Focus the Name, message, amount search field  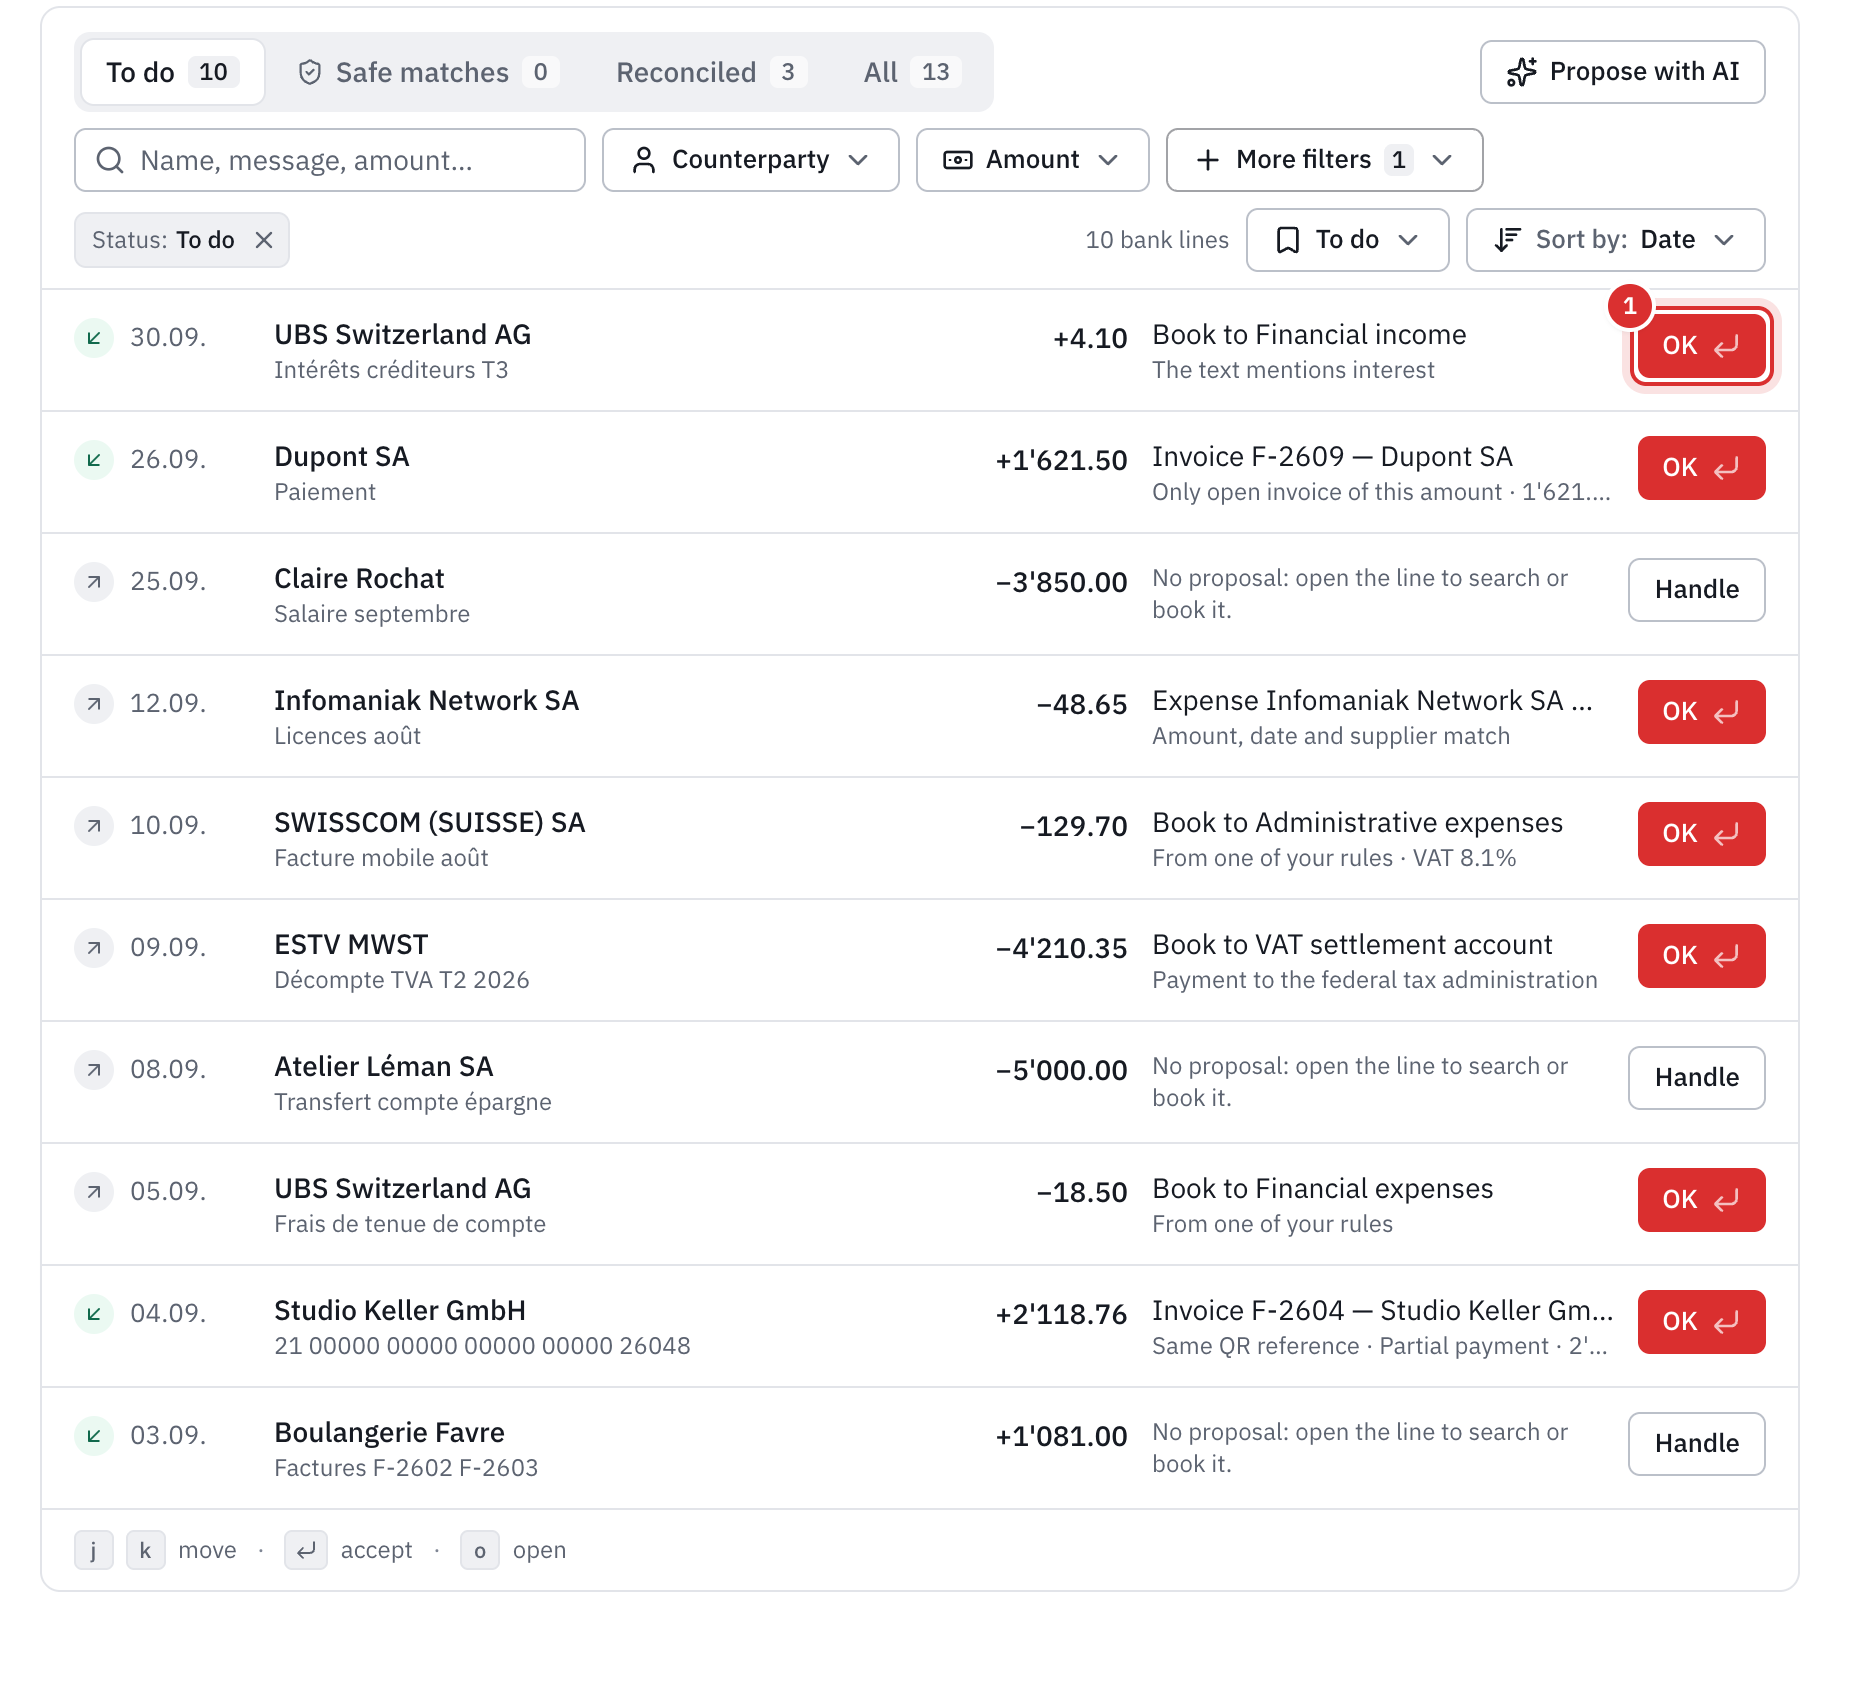click(330, 160)
